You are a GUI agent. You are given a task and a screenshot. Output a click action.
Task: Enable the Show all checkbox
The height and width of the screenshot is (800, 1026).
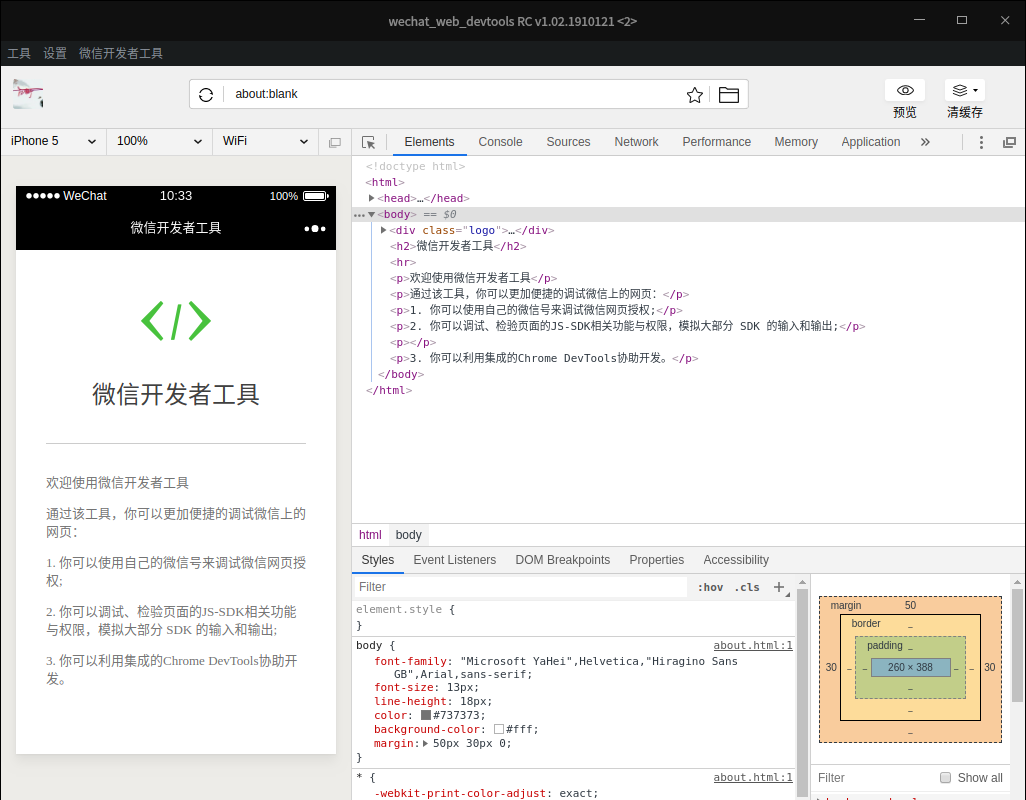945,778
